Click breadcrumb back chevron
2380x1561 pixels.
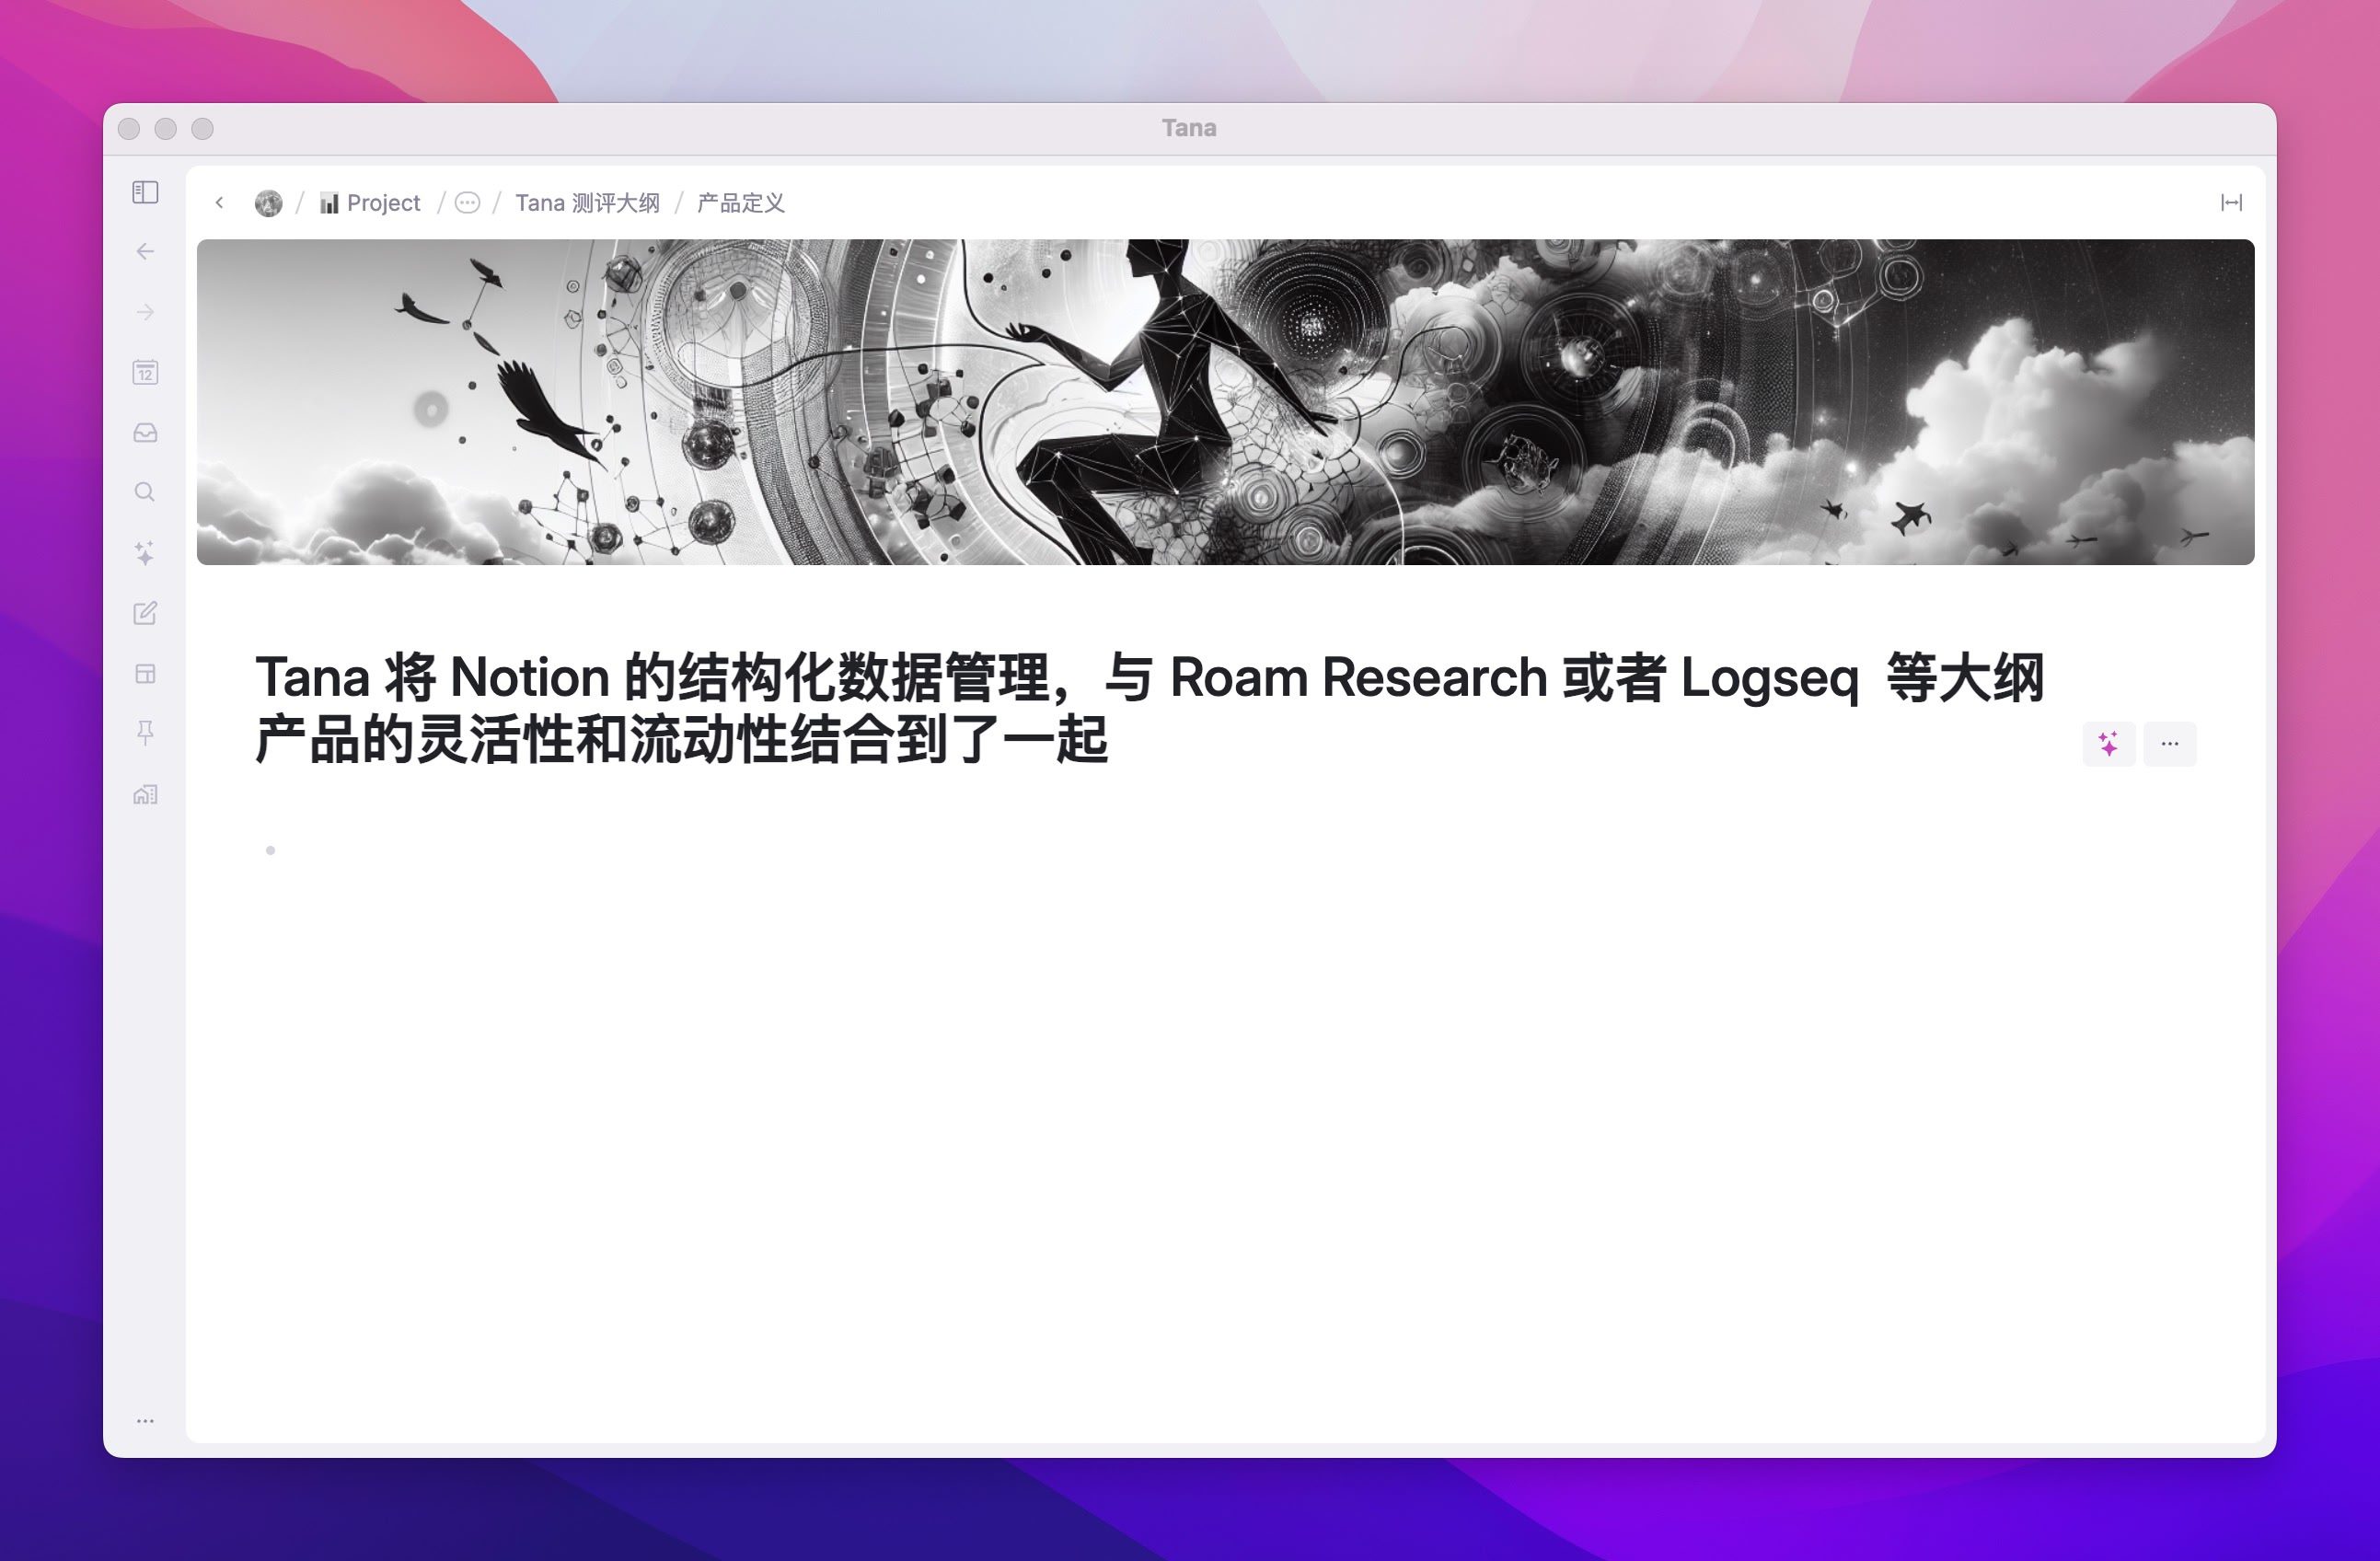pos(219,203)
